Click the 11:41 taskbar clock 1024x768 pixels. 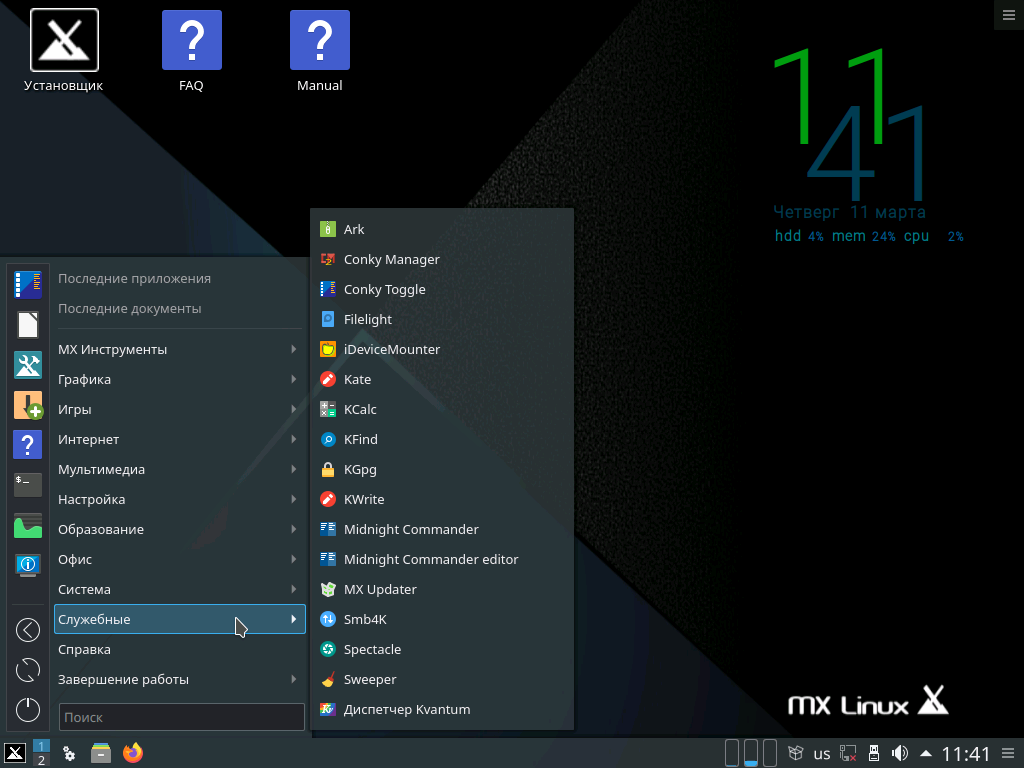966,754
